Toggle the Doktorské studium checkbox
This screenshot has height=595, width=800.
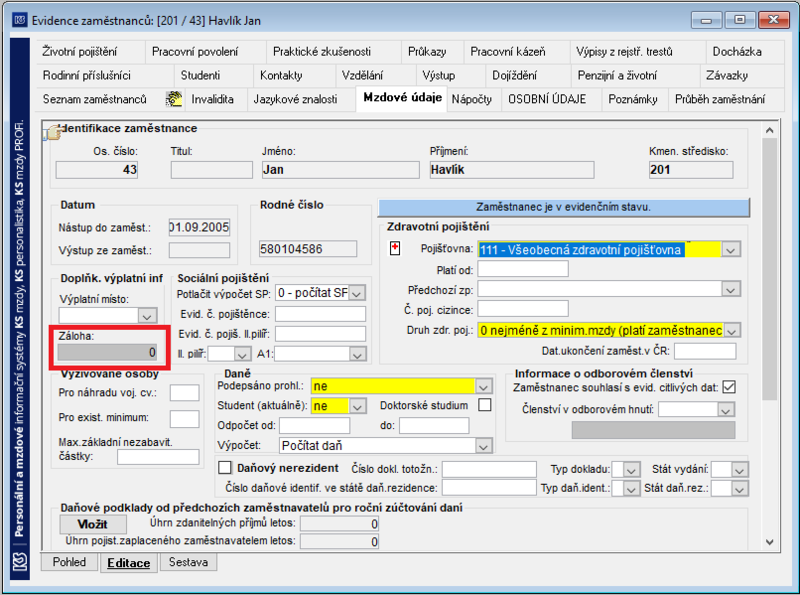[x=485, y=405]
